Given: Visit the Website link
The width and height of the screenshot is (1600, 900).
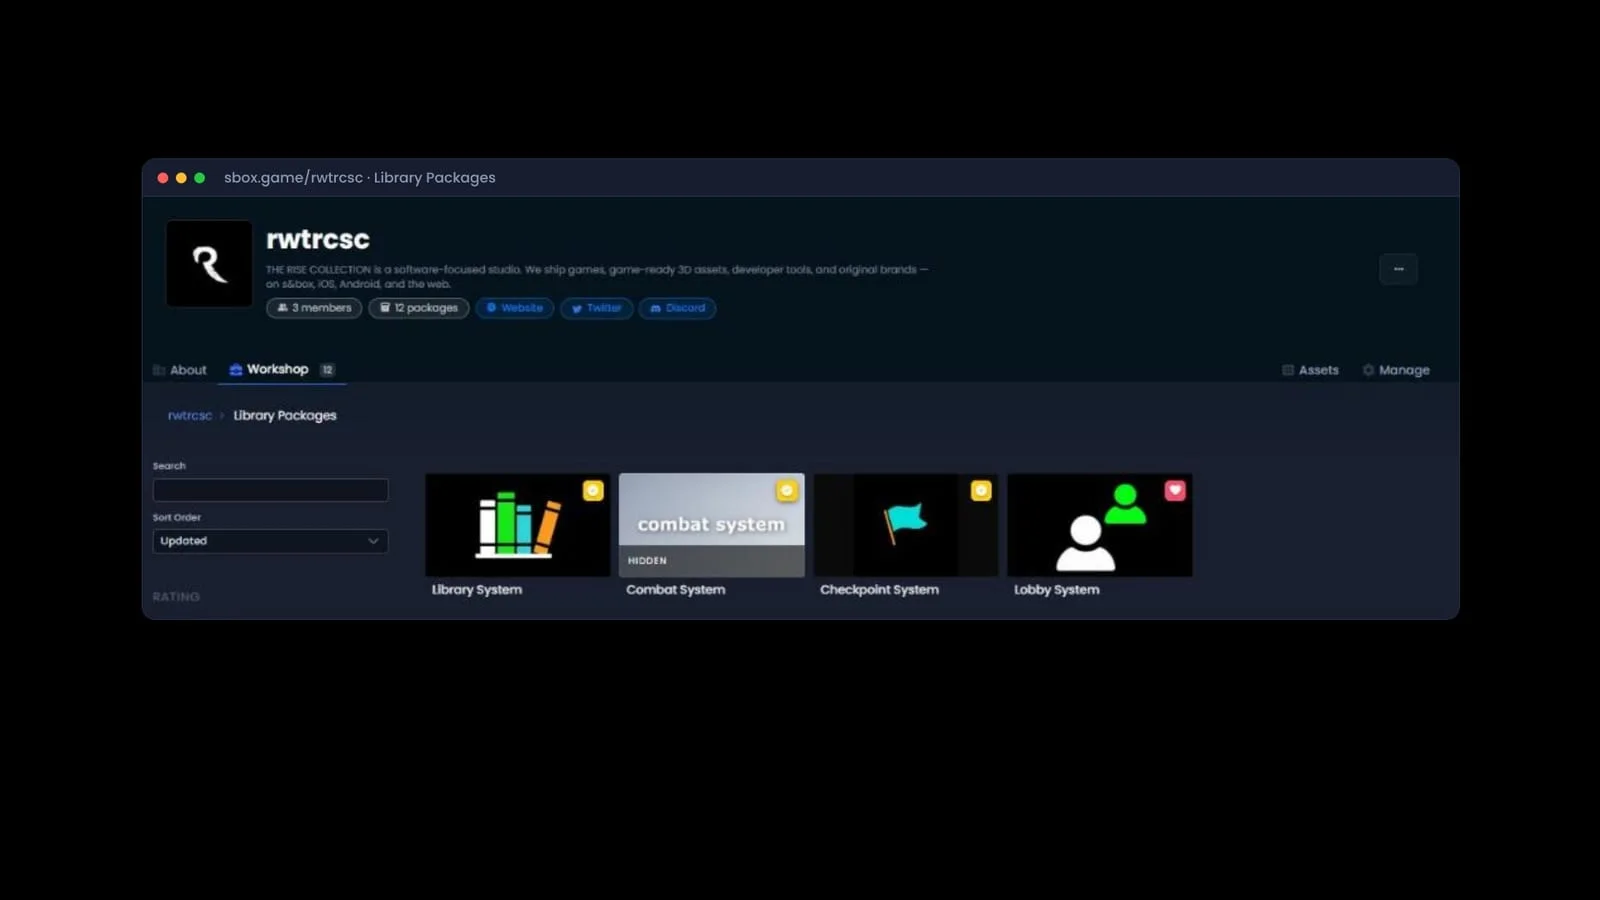Looking at the screenshot, I should pyautogui.click(x=514, y=308).
